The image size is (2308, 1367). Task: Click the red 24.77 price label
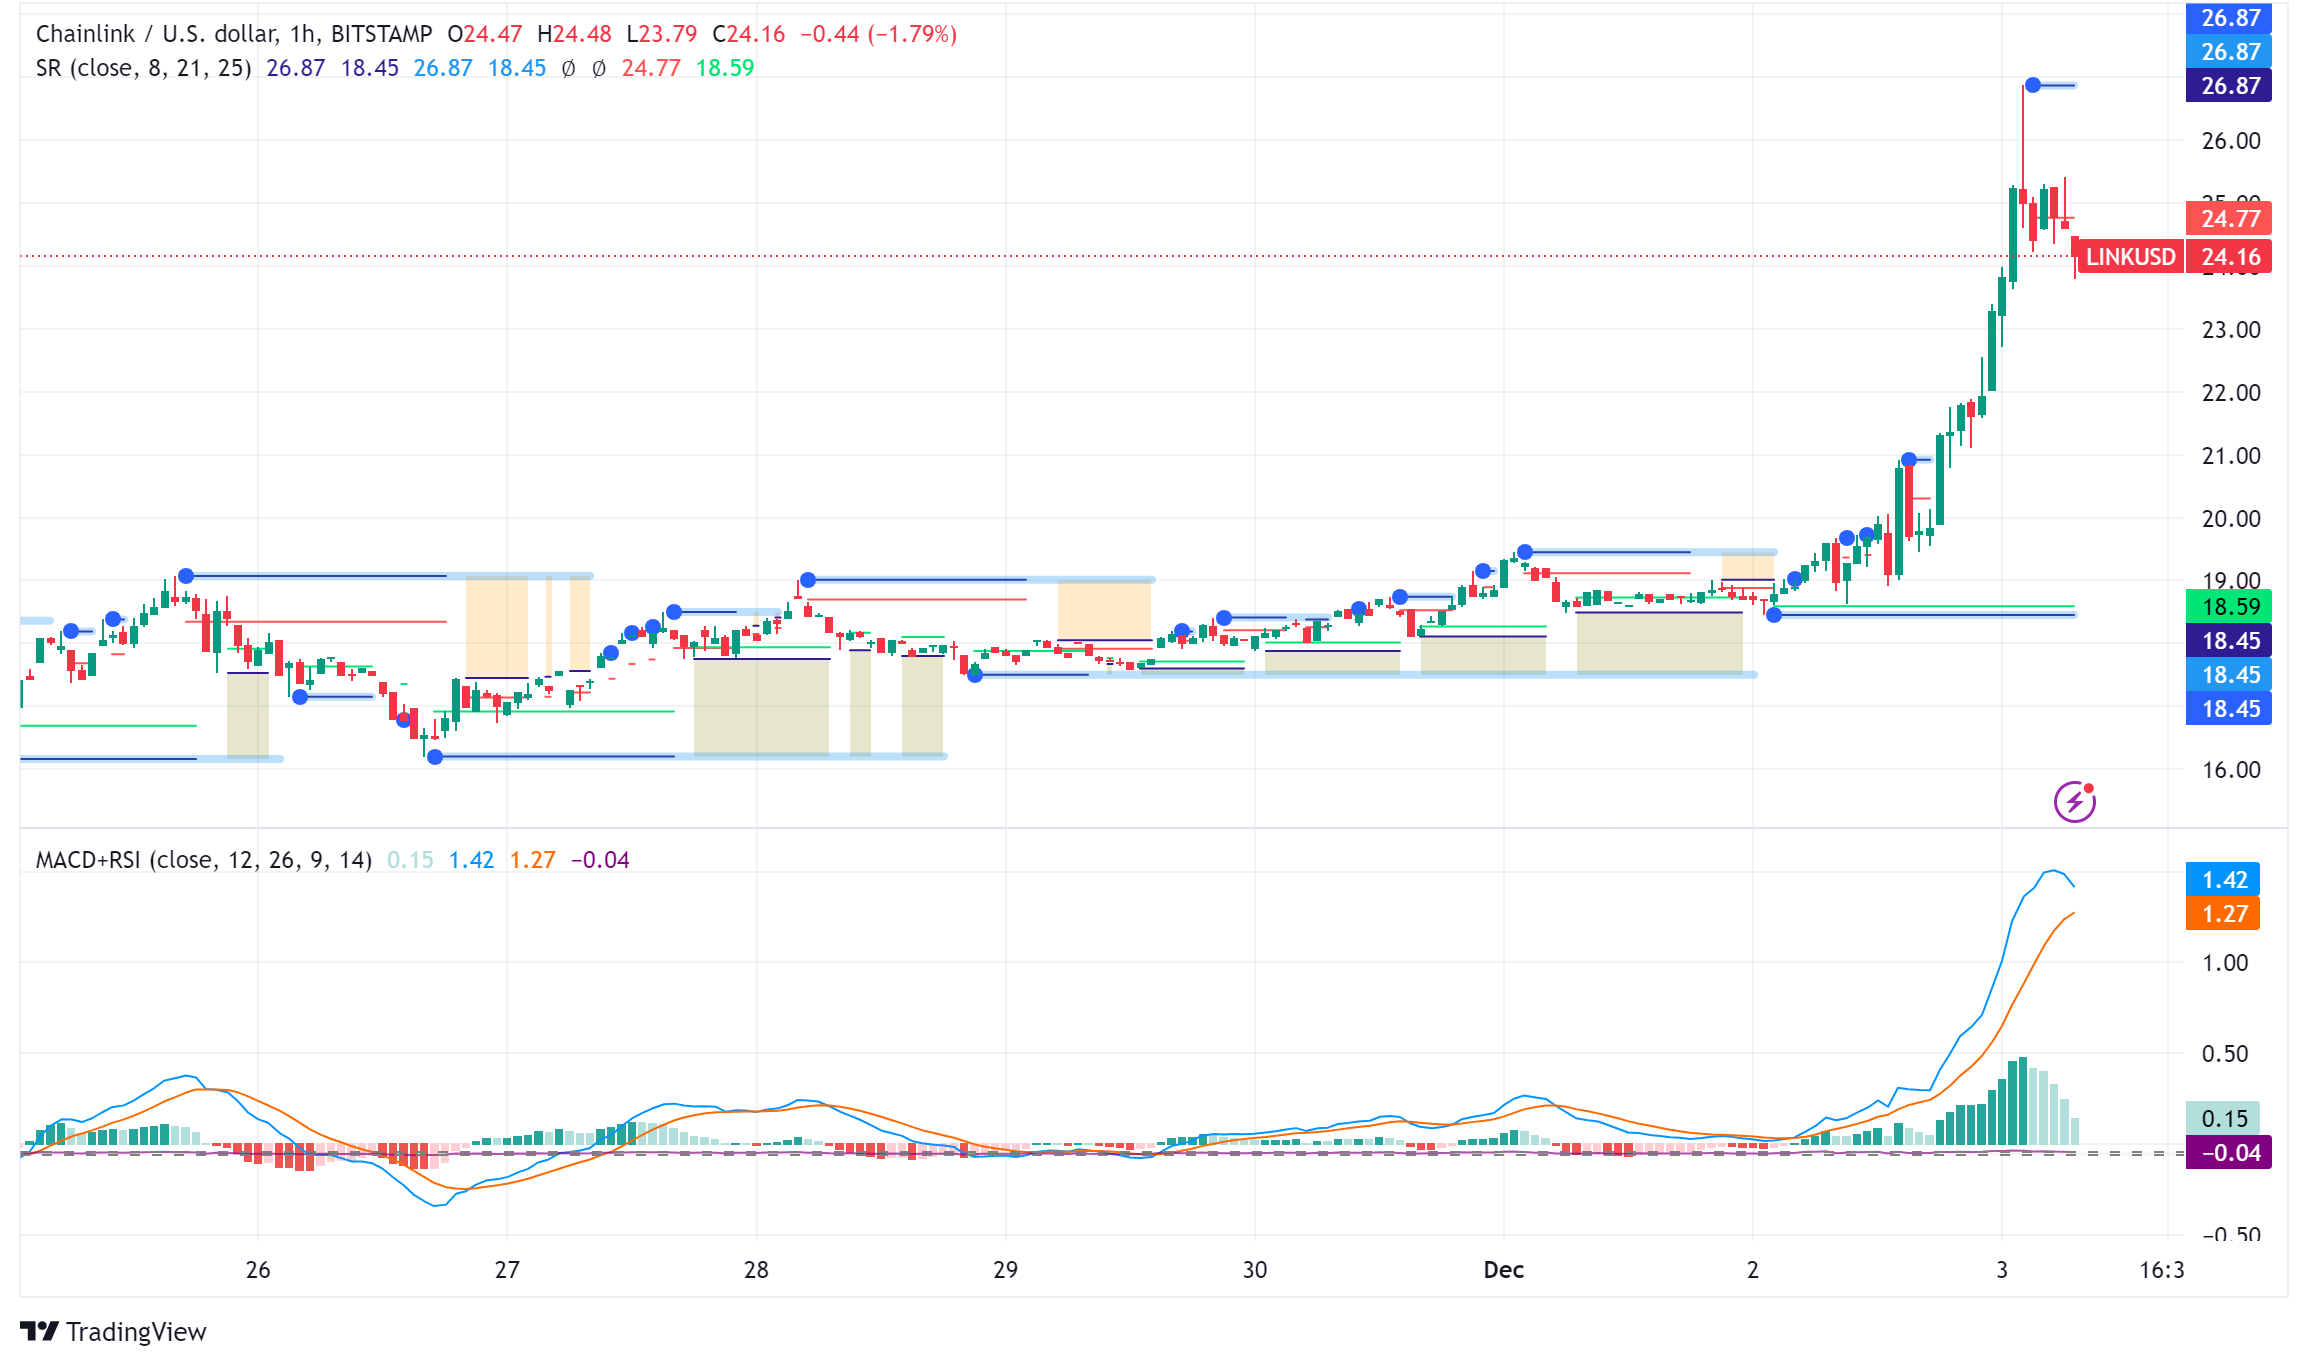point(2230,218)
